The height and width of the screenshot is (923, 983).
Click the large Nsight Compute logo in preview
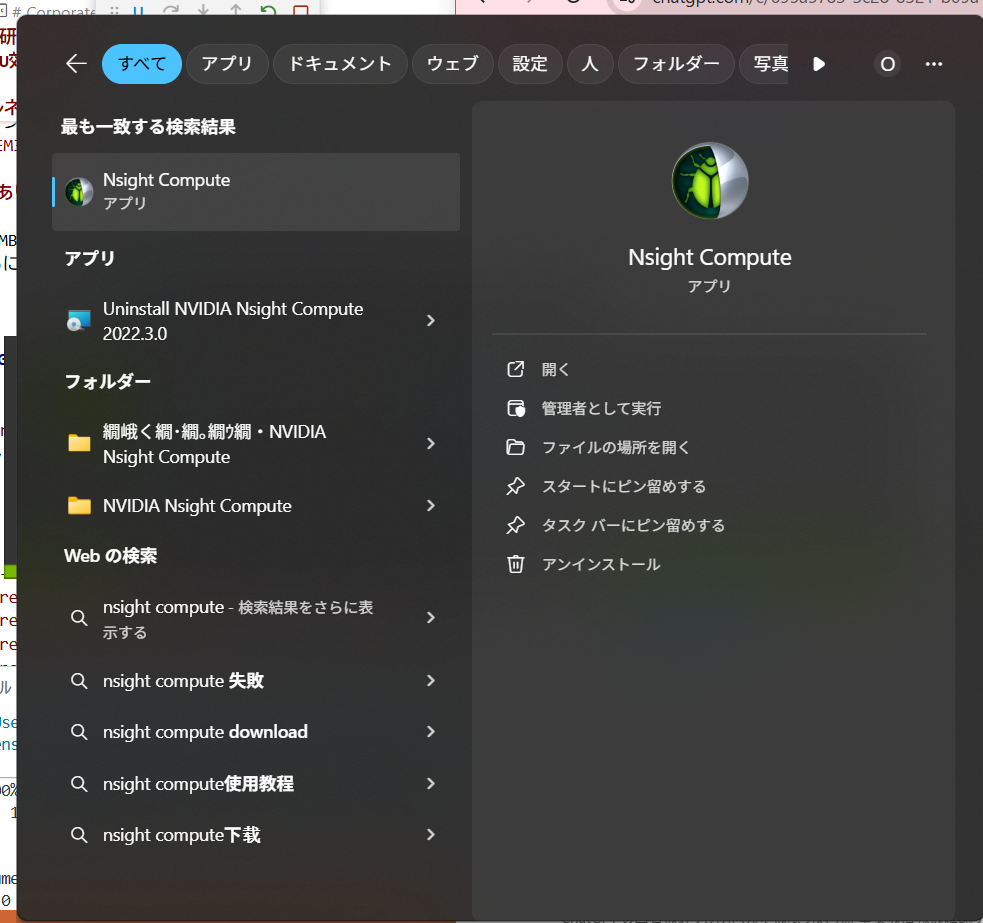[710, 181]
